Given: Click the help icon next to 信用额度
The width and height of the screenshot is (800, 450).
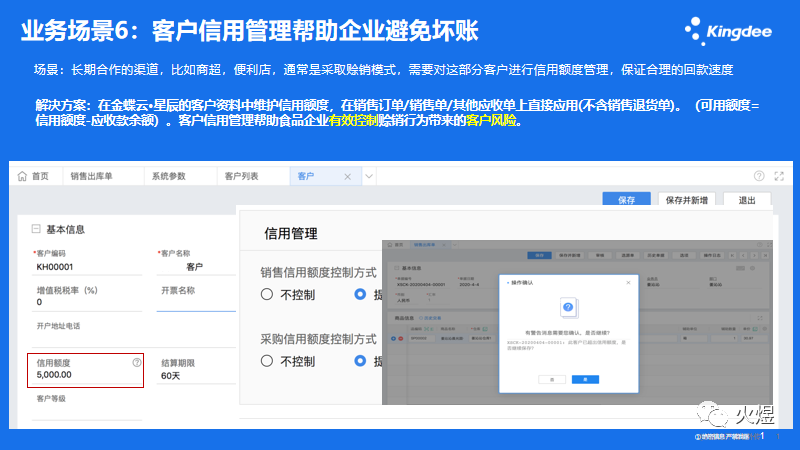Looking at the screenshot, I should pos(137,362).
